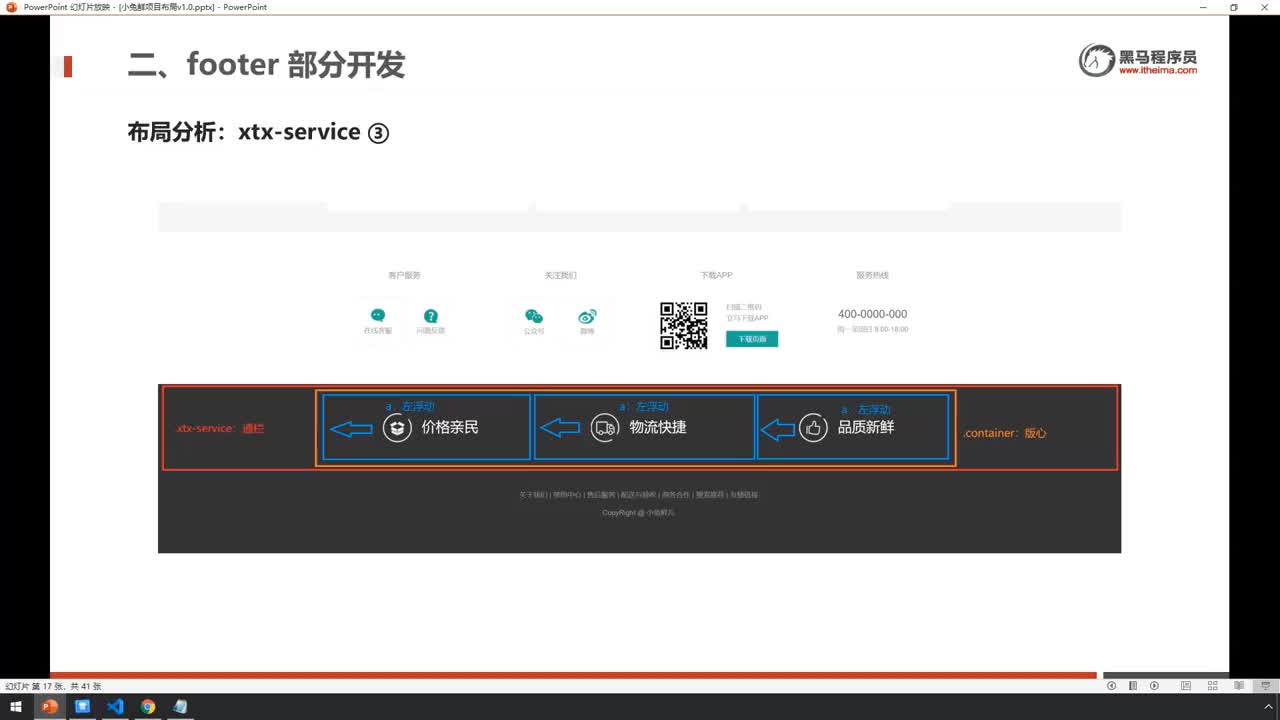Restore down the PowerPoint window
The width and height of the screenshot is (1280, 720).
[x=1234, y=7]
